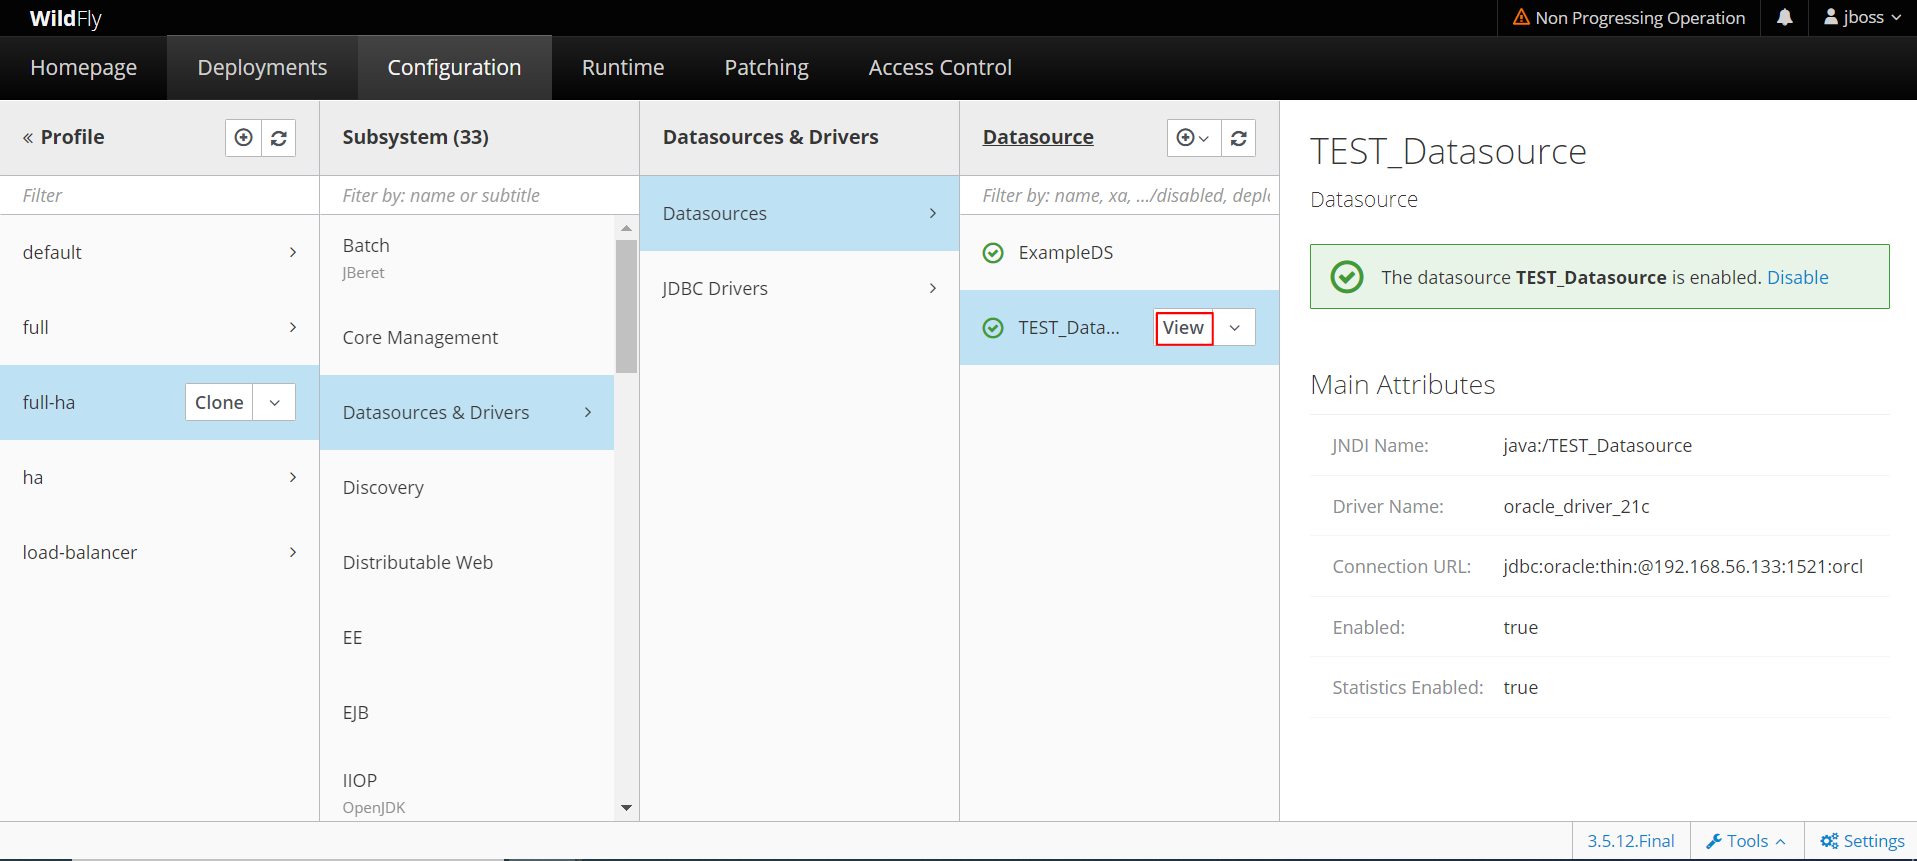Select the Datasources & Drivers subsystem
This screenshot has width=1917, height=861.
pyautogui.click(x=466, y=412)
